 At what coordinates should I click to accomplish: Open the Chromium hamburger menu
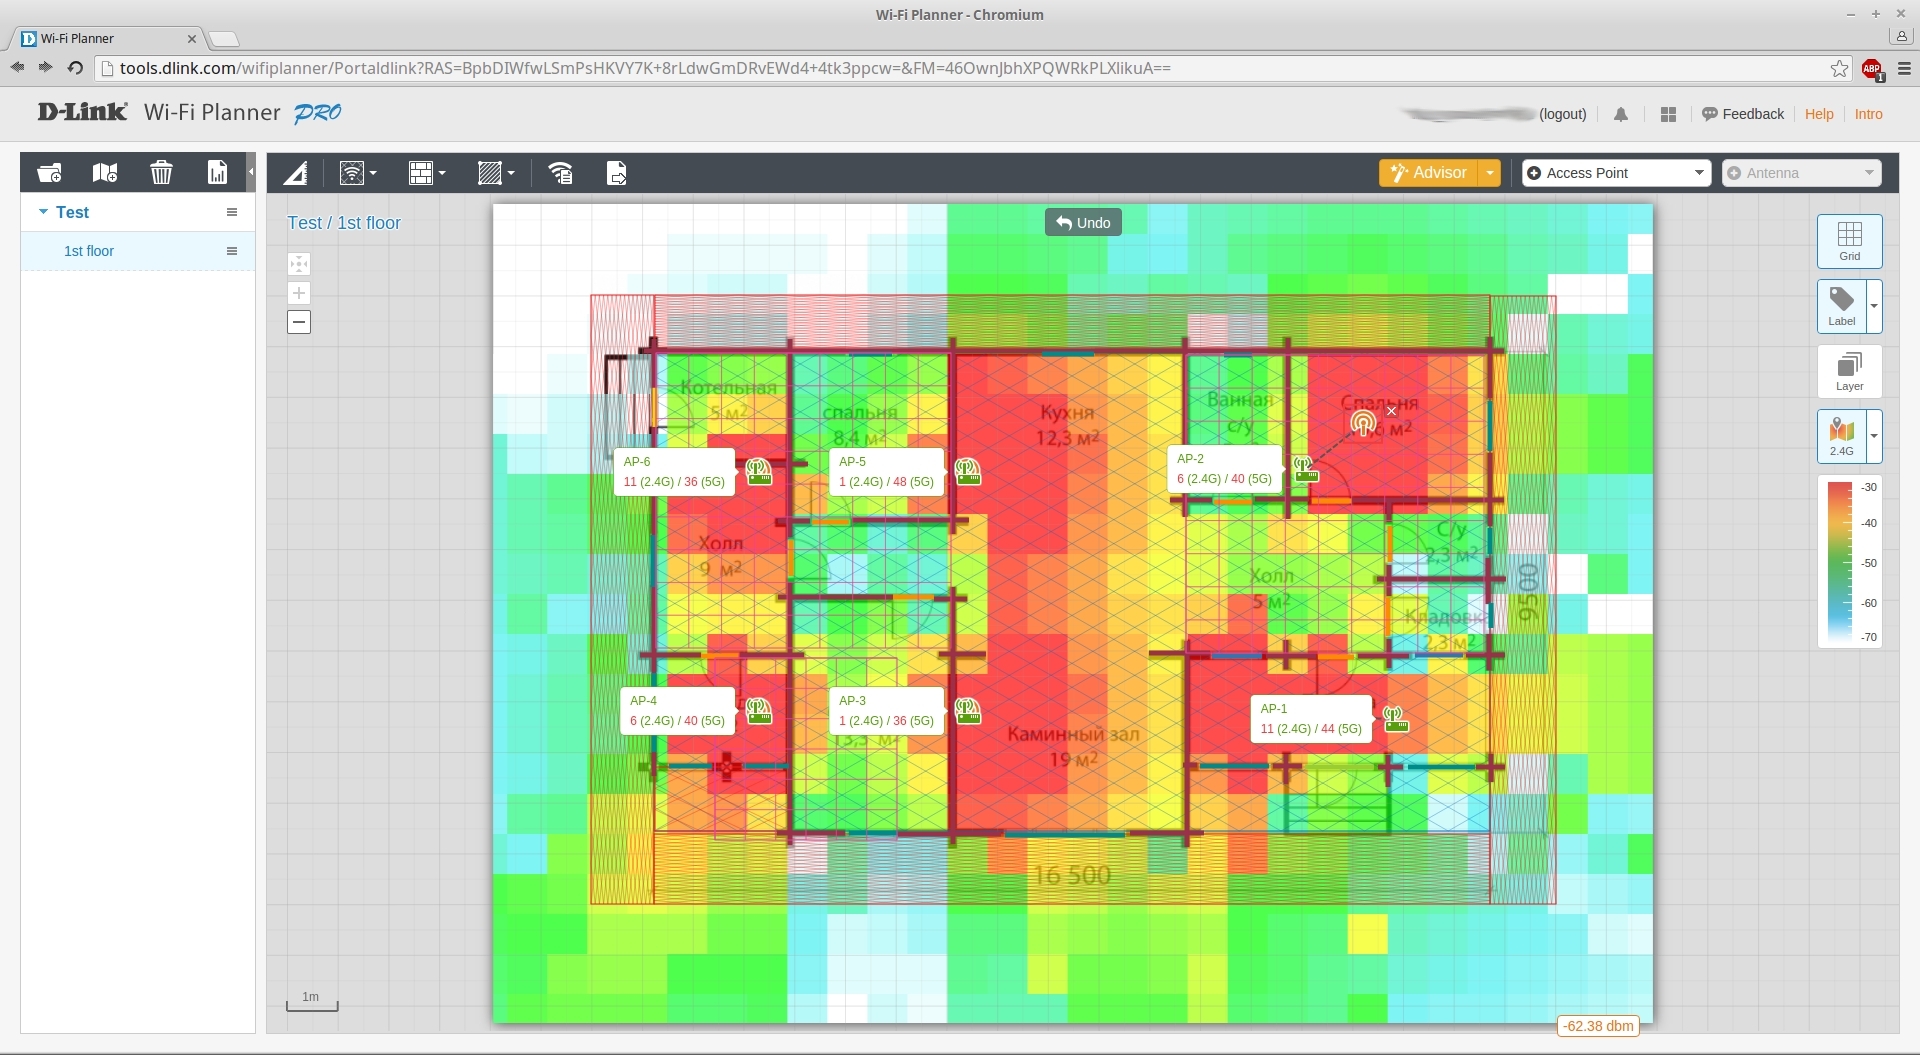(x=1905, y=68)
